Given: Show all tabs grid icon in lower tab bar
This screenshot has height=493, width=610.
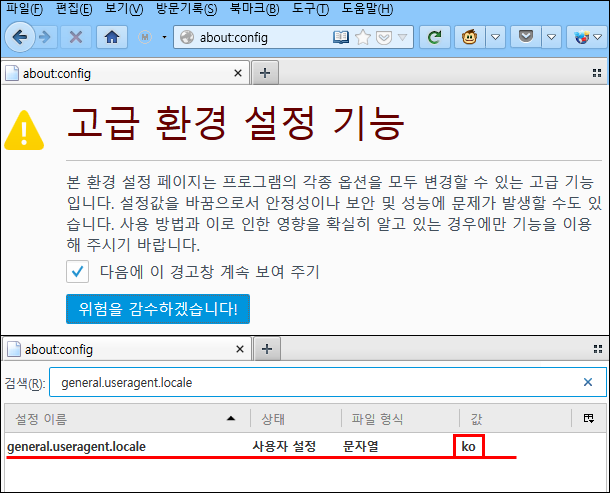Looking at the screenshot, I should [x=598, y=349].
